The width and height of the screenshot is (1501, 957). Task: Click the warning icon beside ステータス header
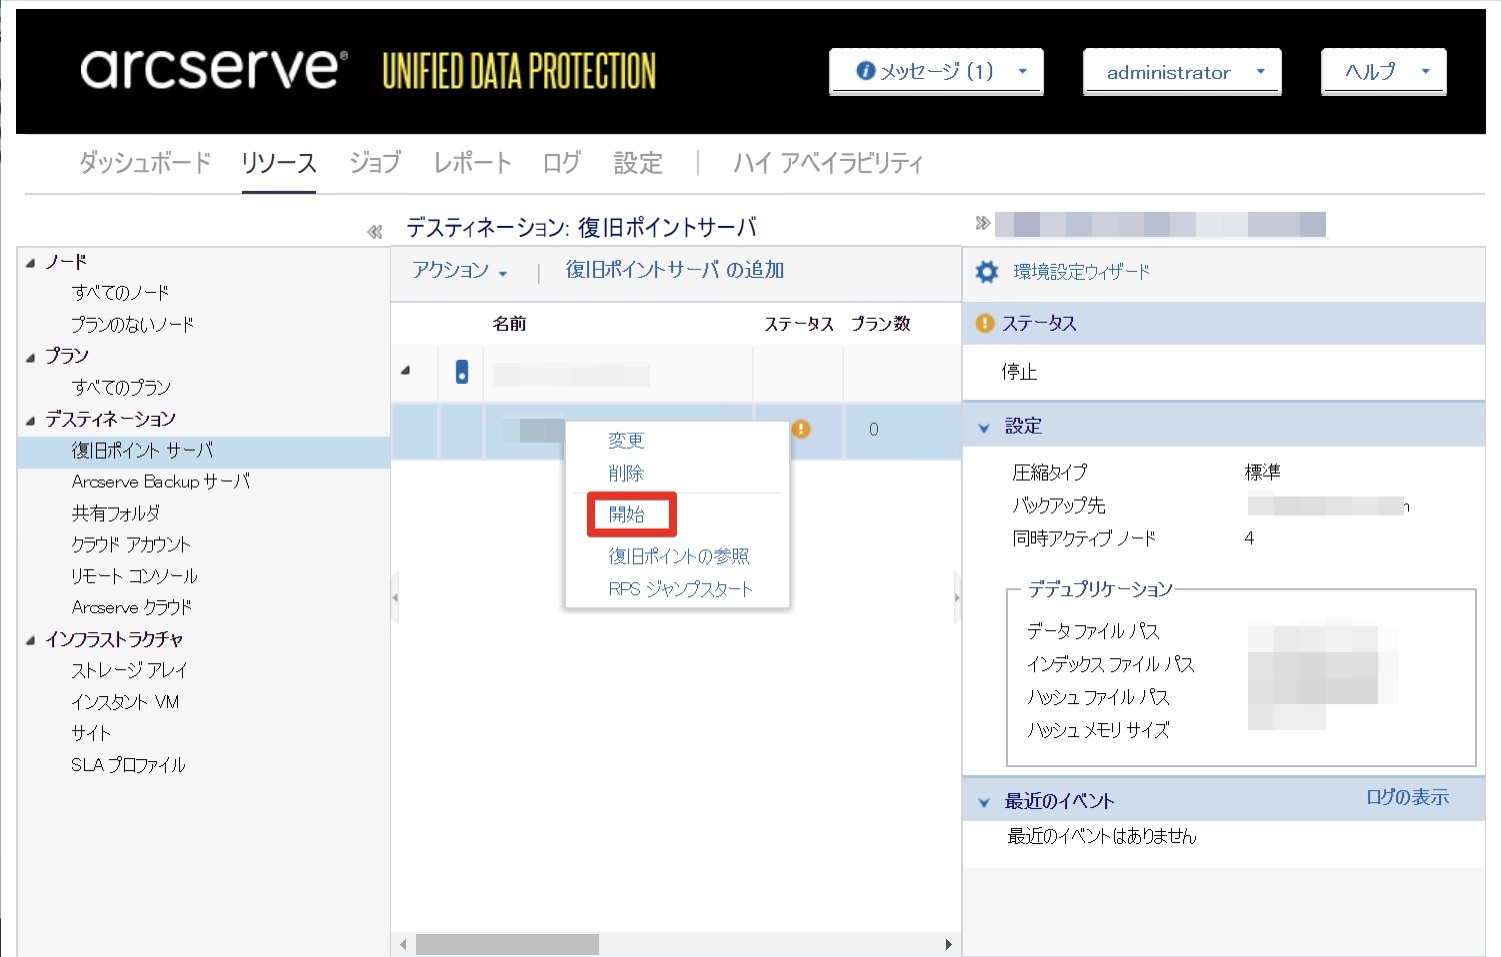(985, 323)
